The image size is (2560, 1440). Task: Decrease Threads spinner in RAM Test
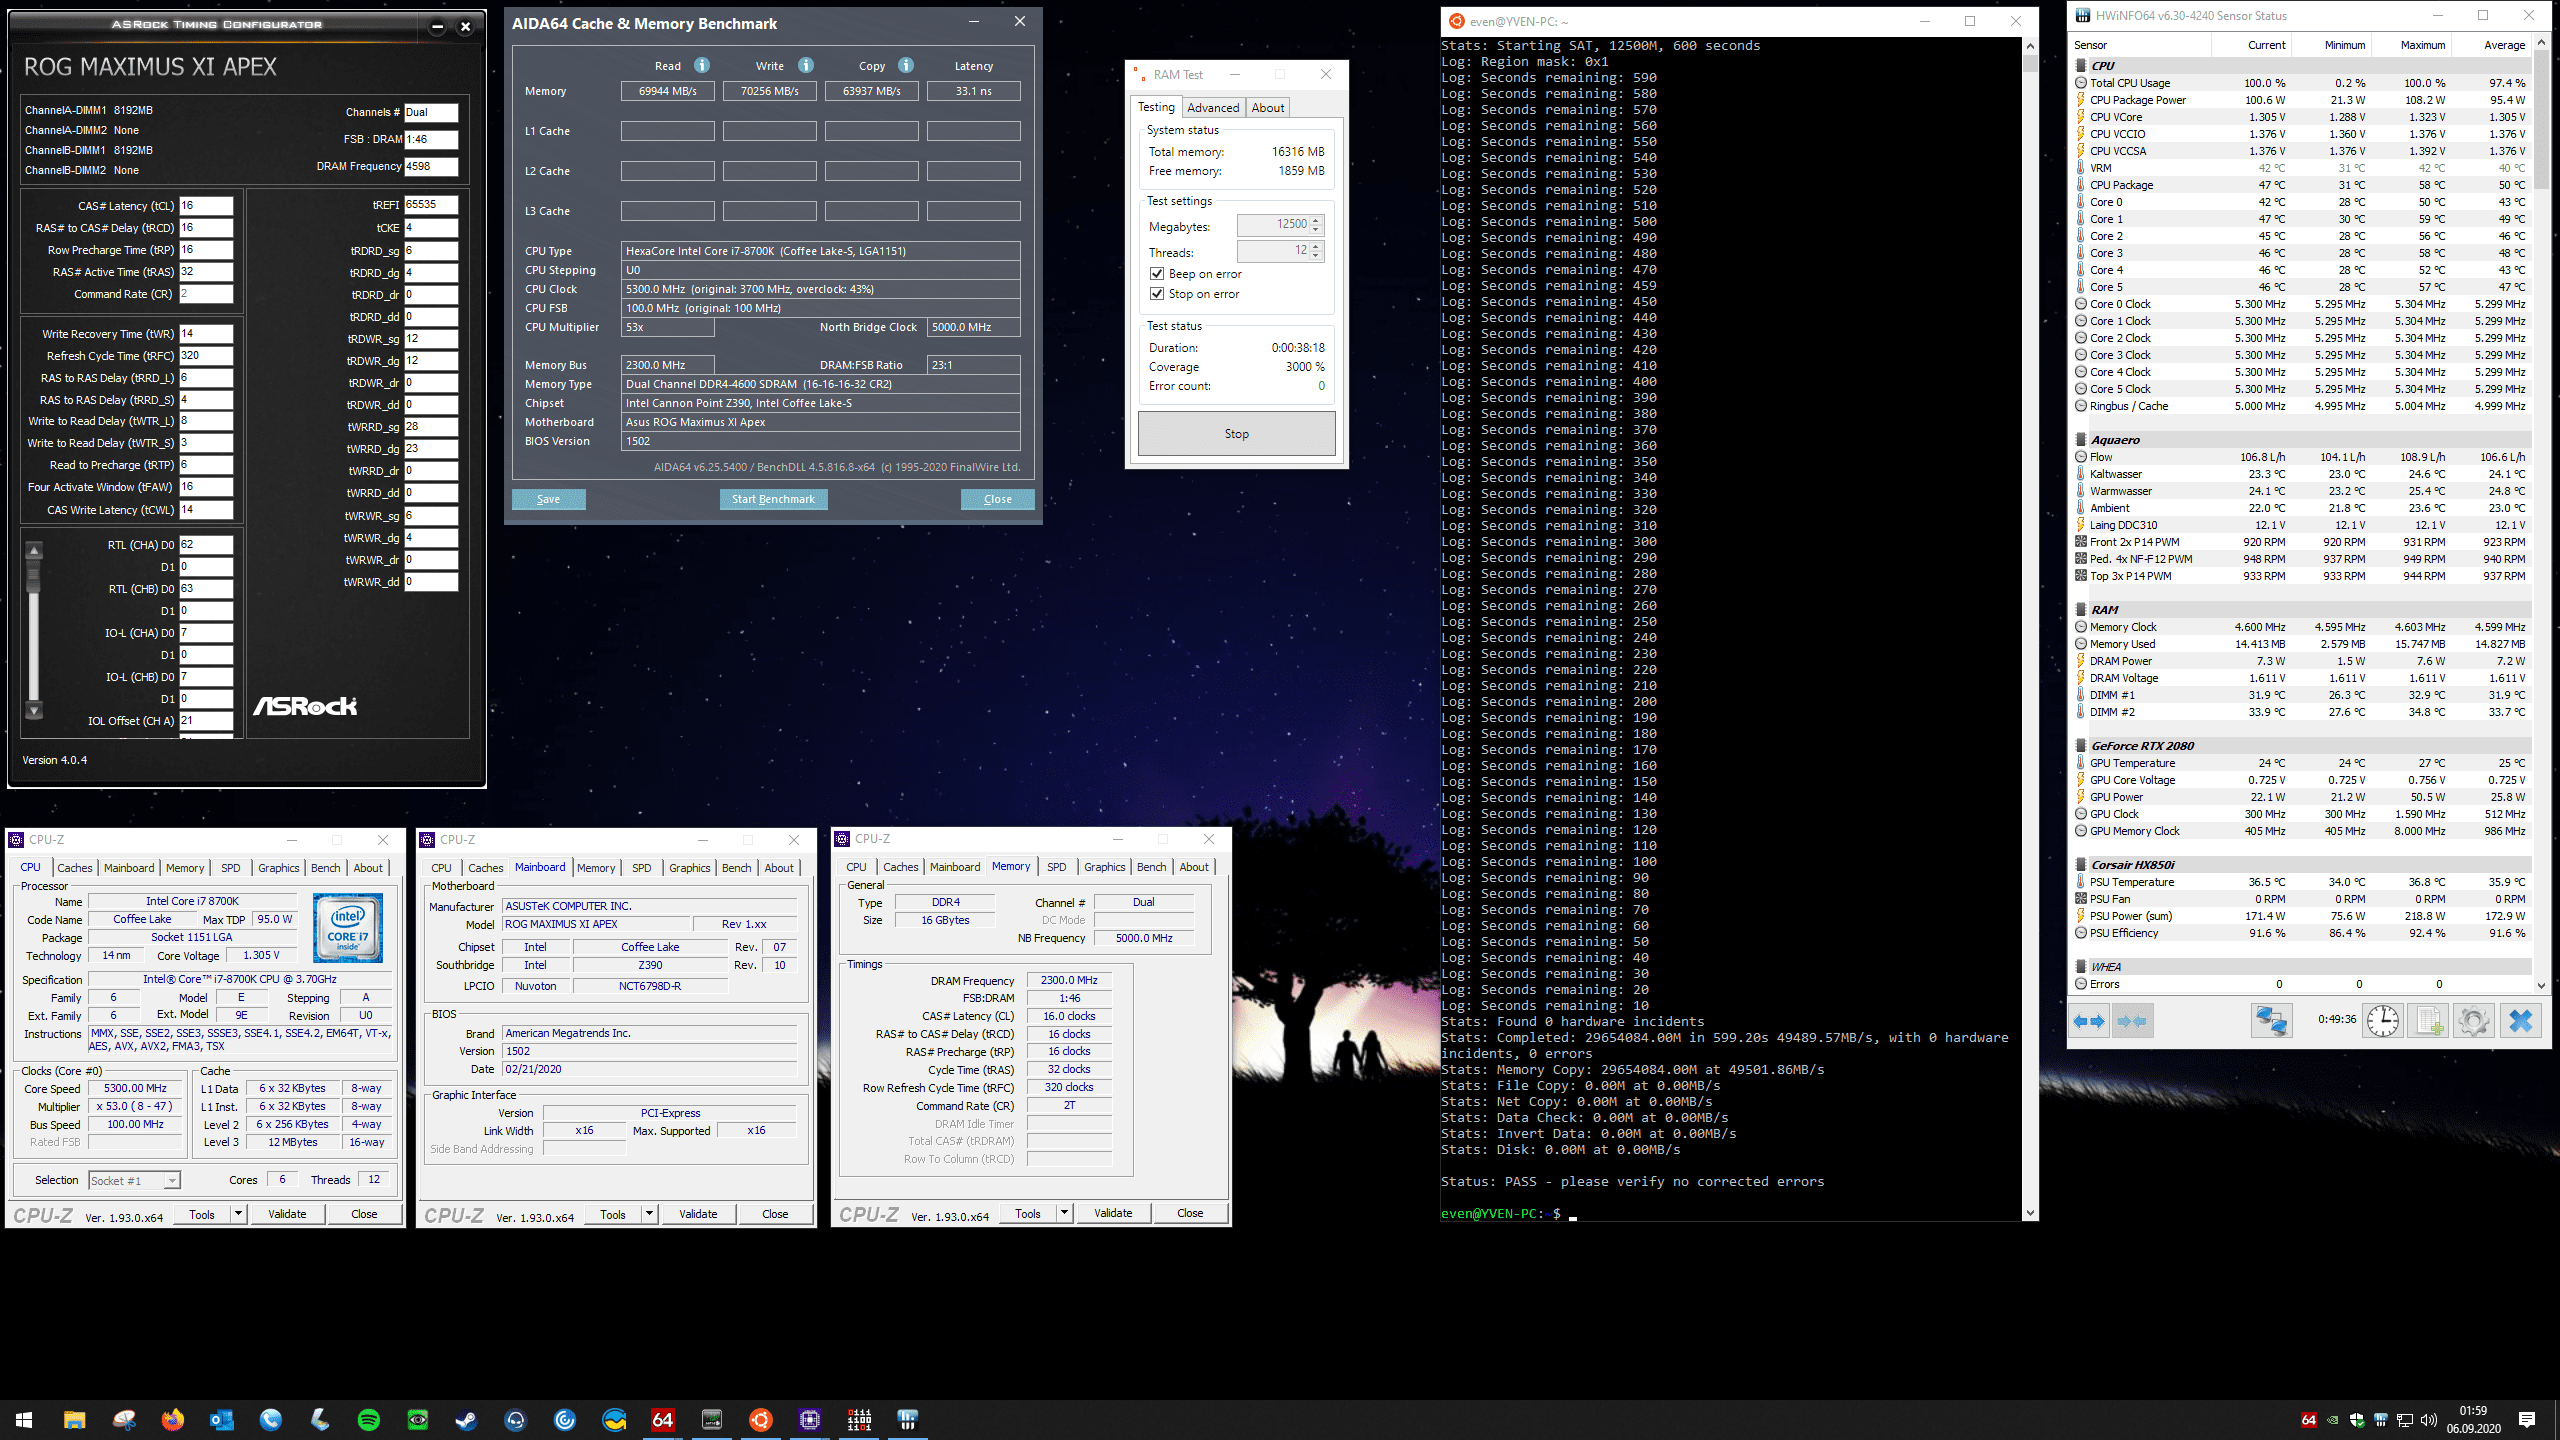pos(1316,257)
